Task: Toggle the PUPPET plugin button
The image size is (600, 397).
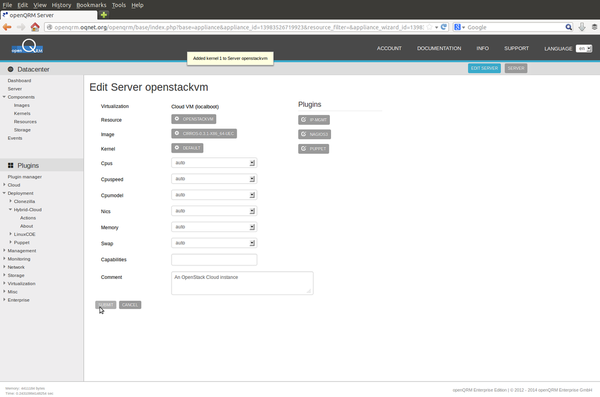Action: (x=313, y=149)
